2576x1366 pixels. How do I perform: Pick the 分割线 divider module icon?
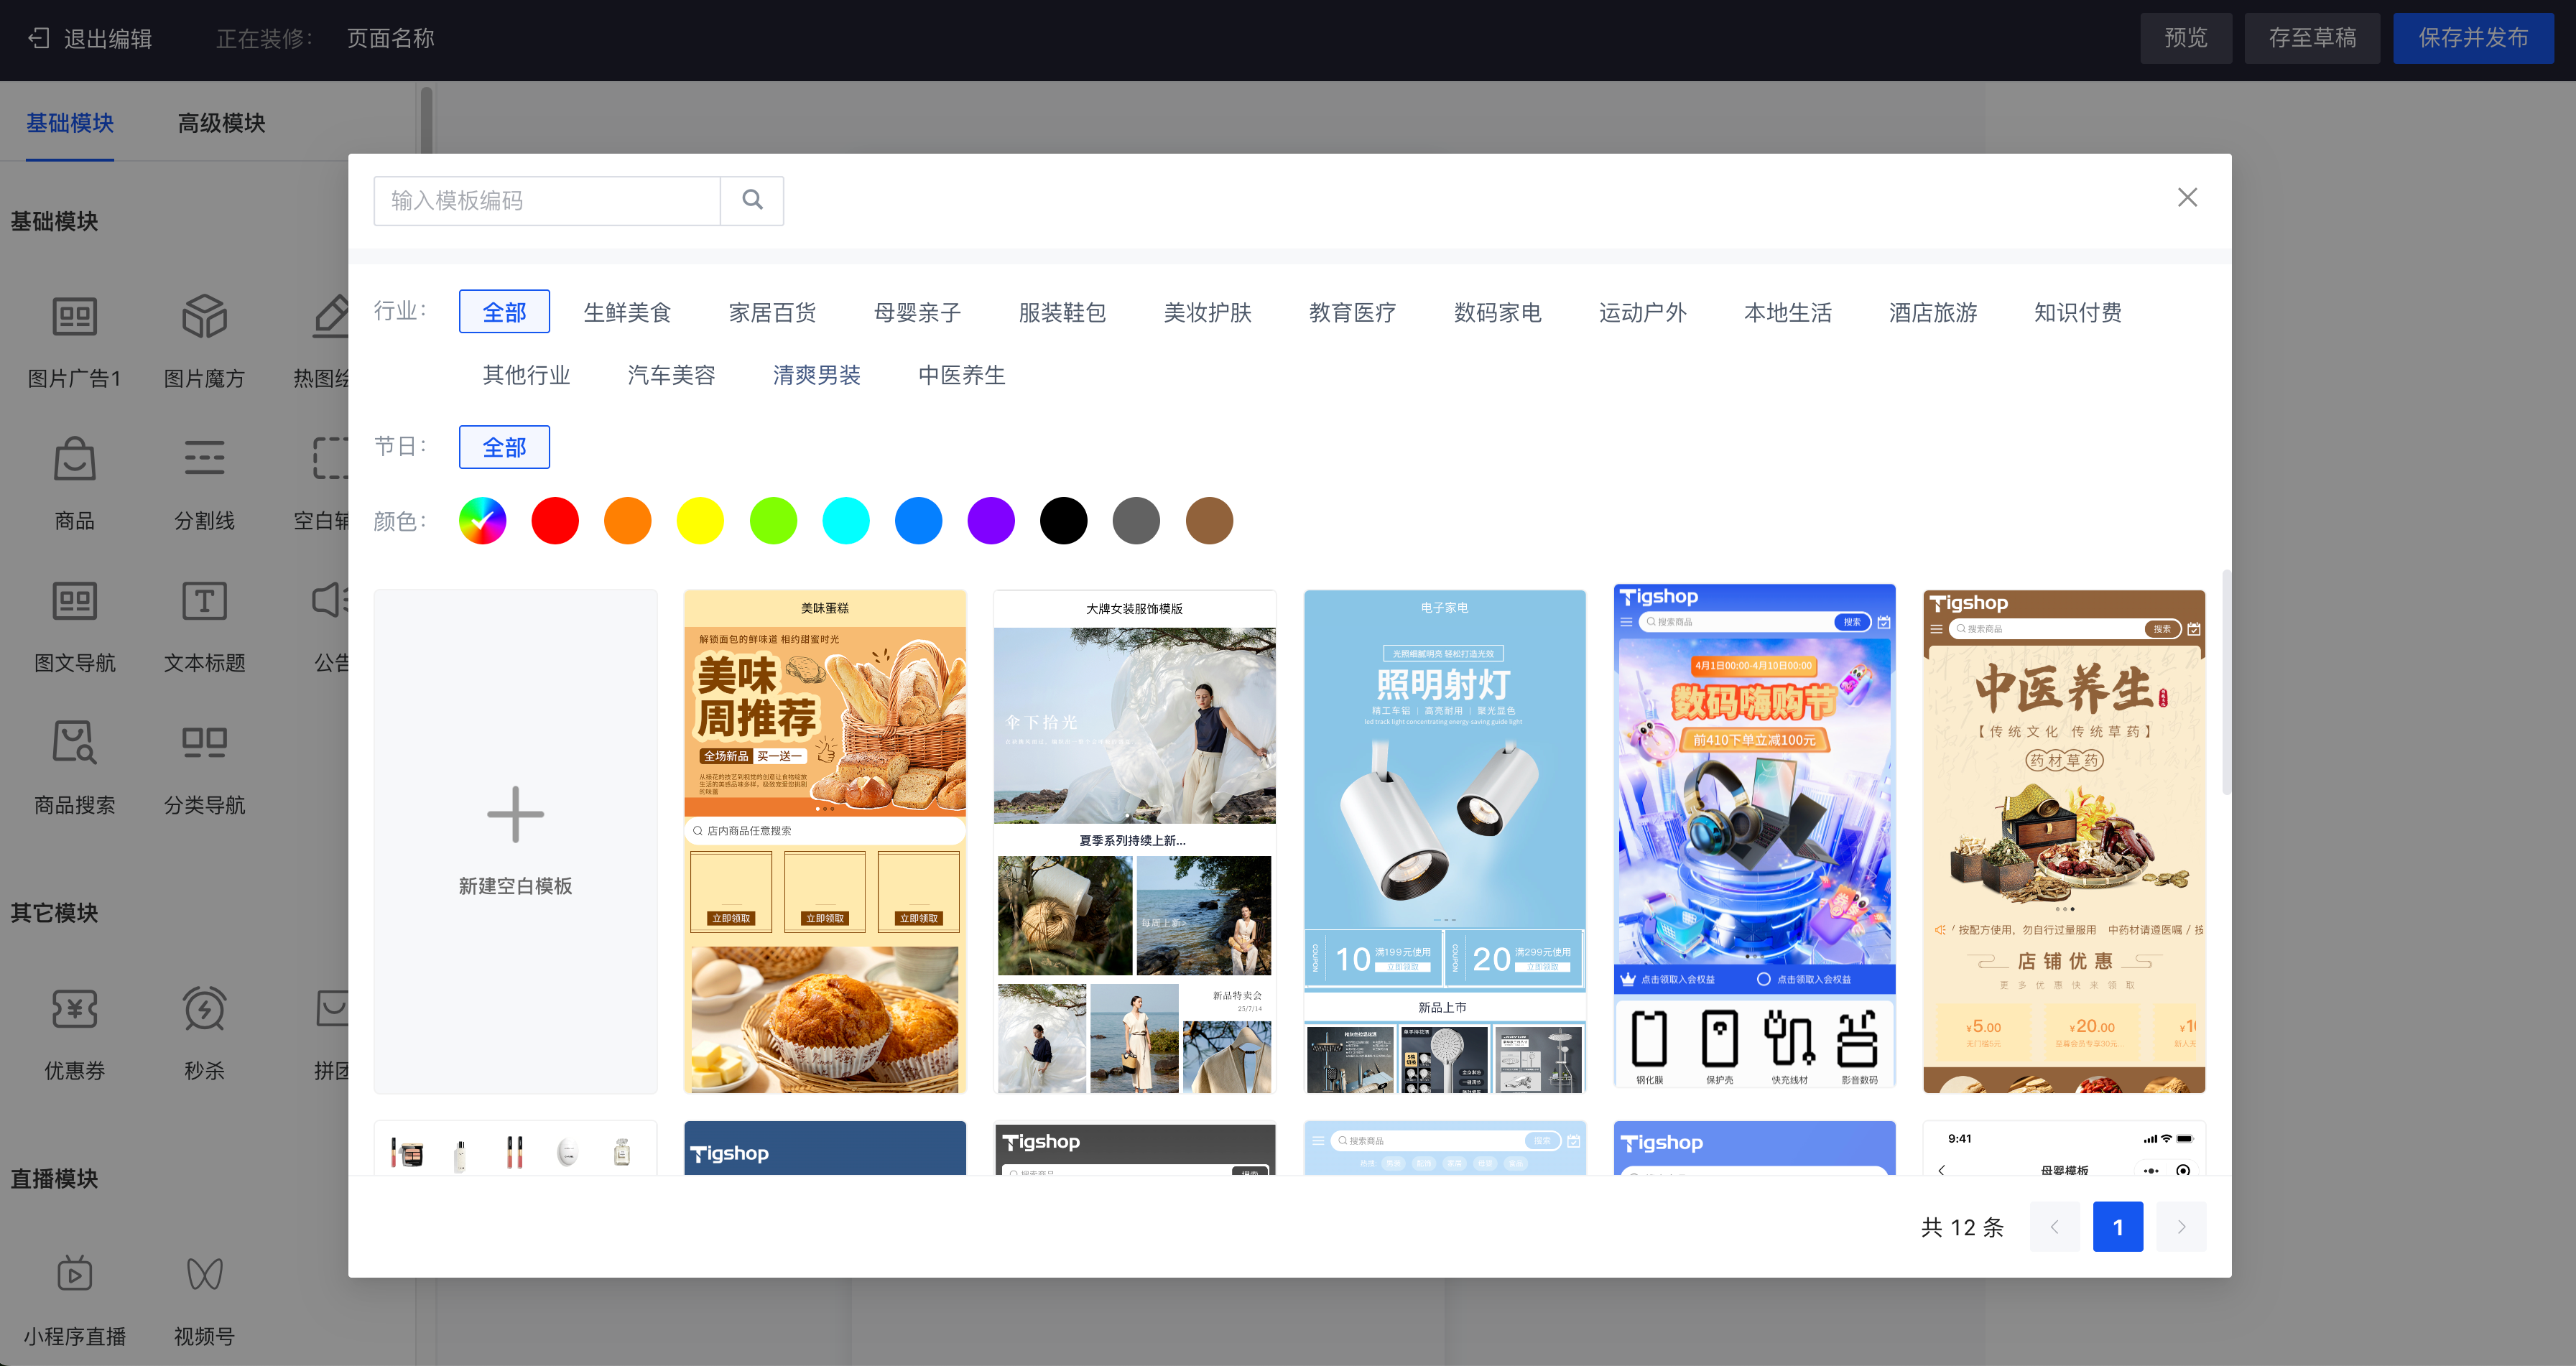[204, 459]
